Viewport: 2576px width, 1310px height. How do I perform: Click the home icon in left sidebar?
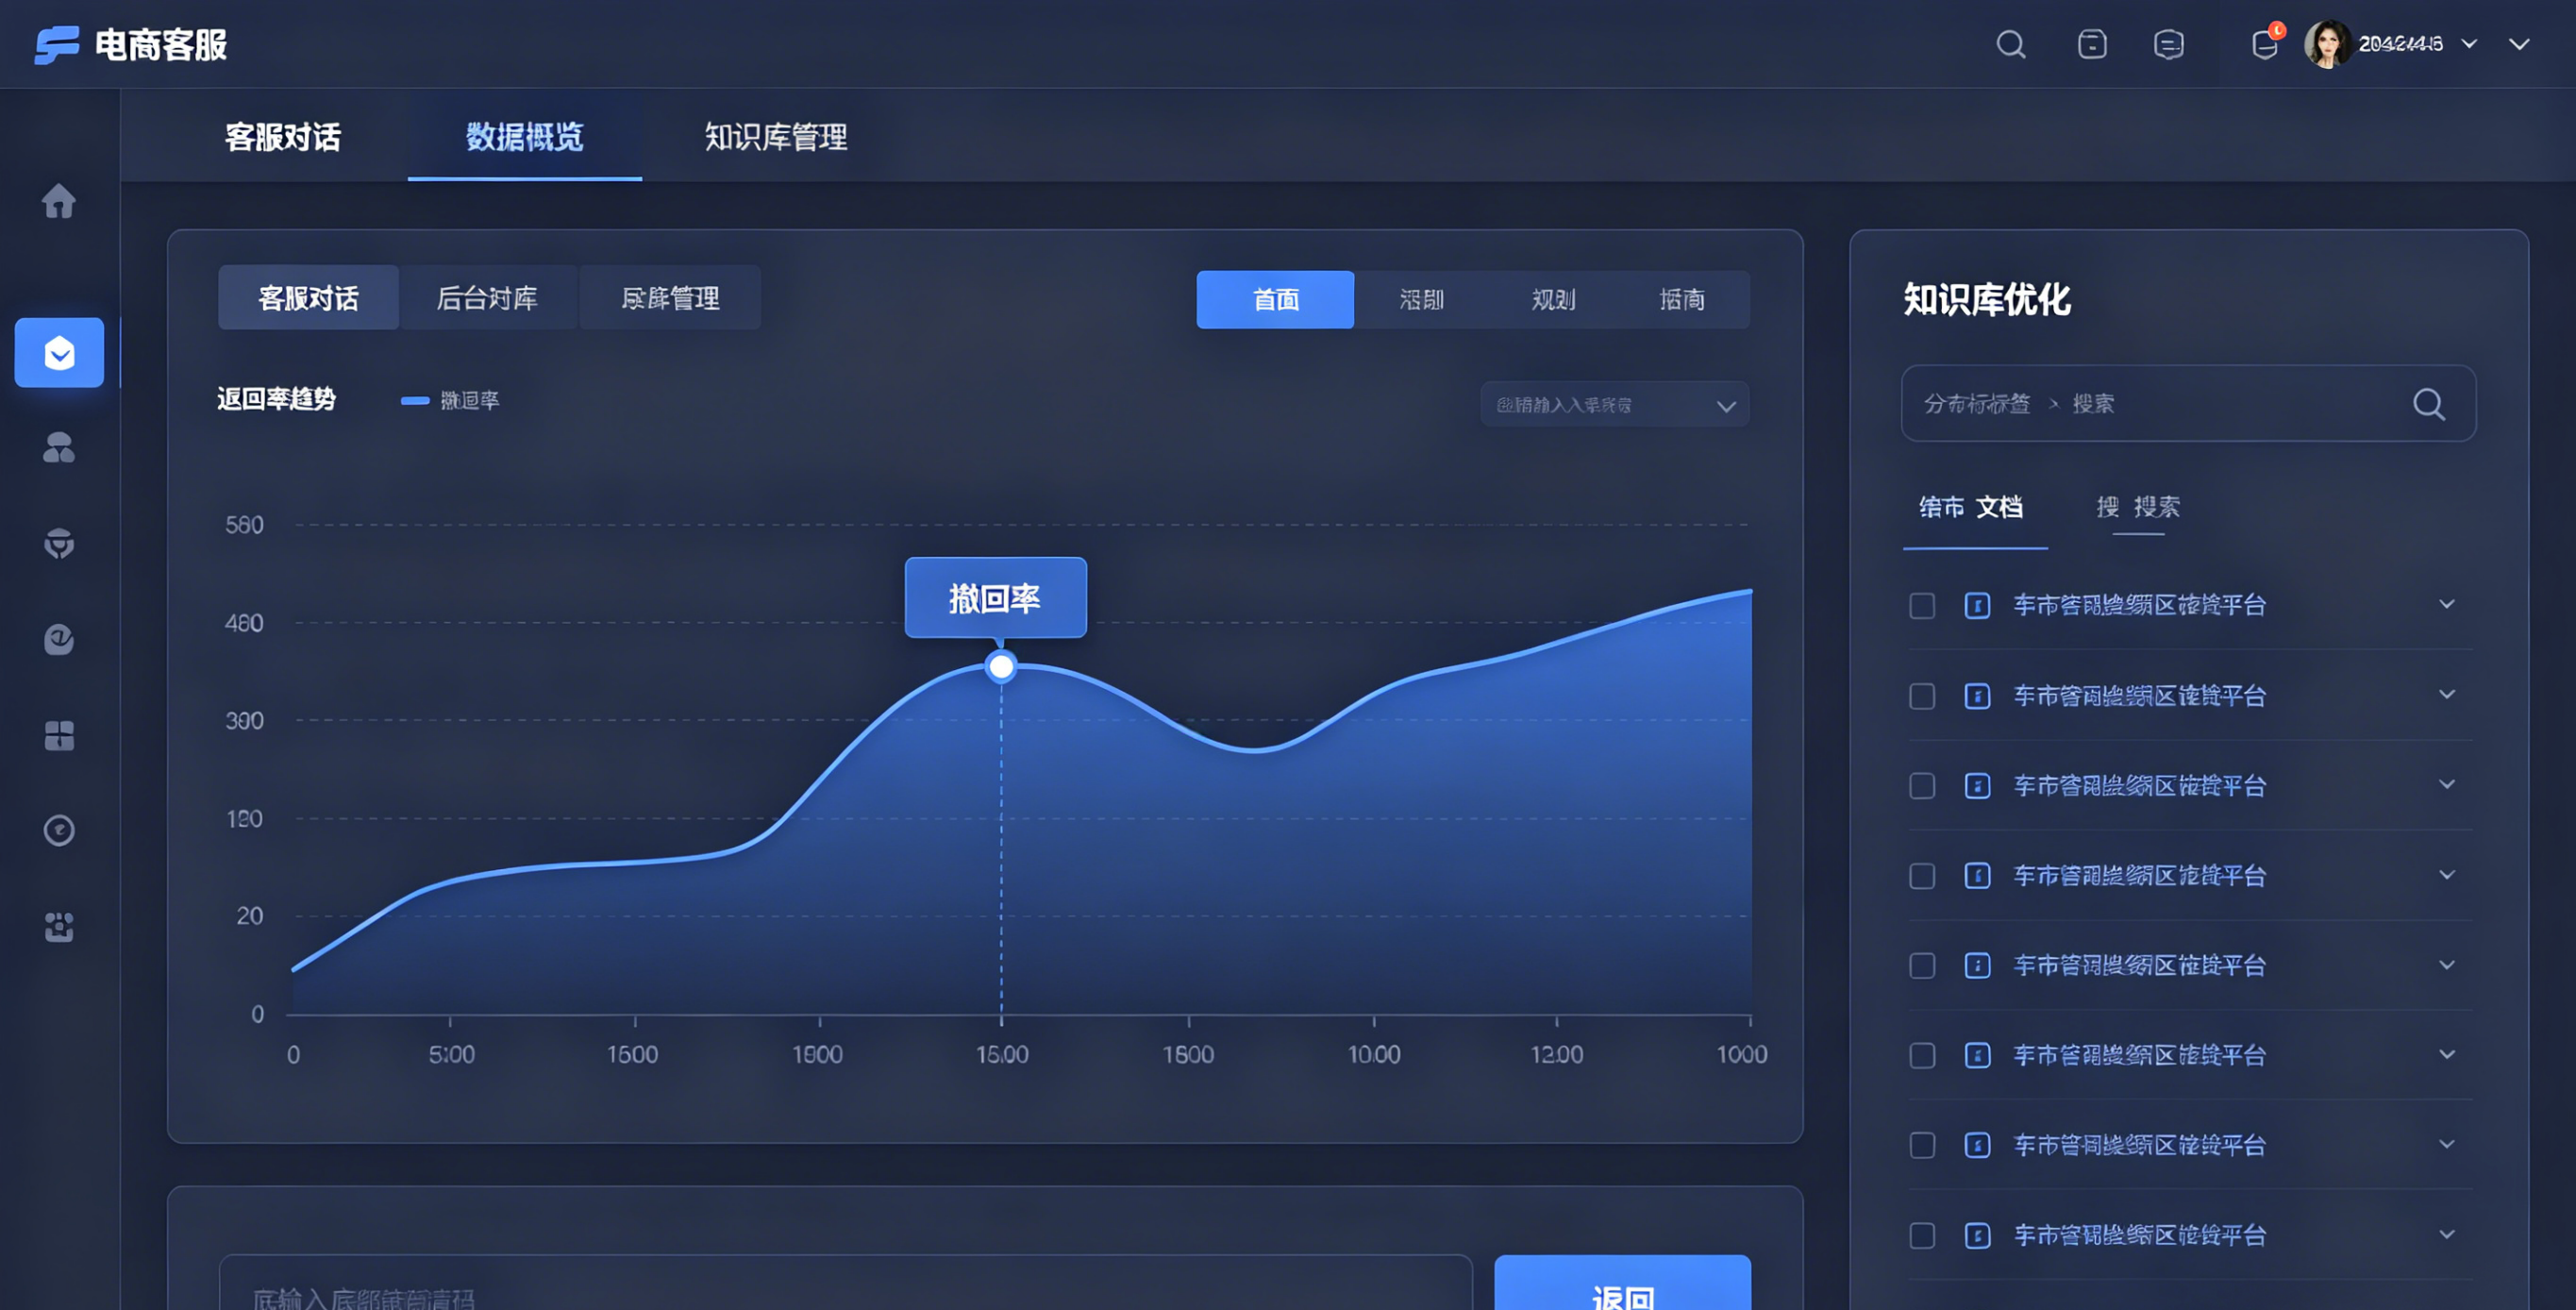pyautogui.click(x=59, y=201)
